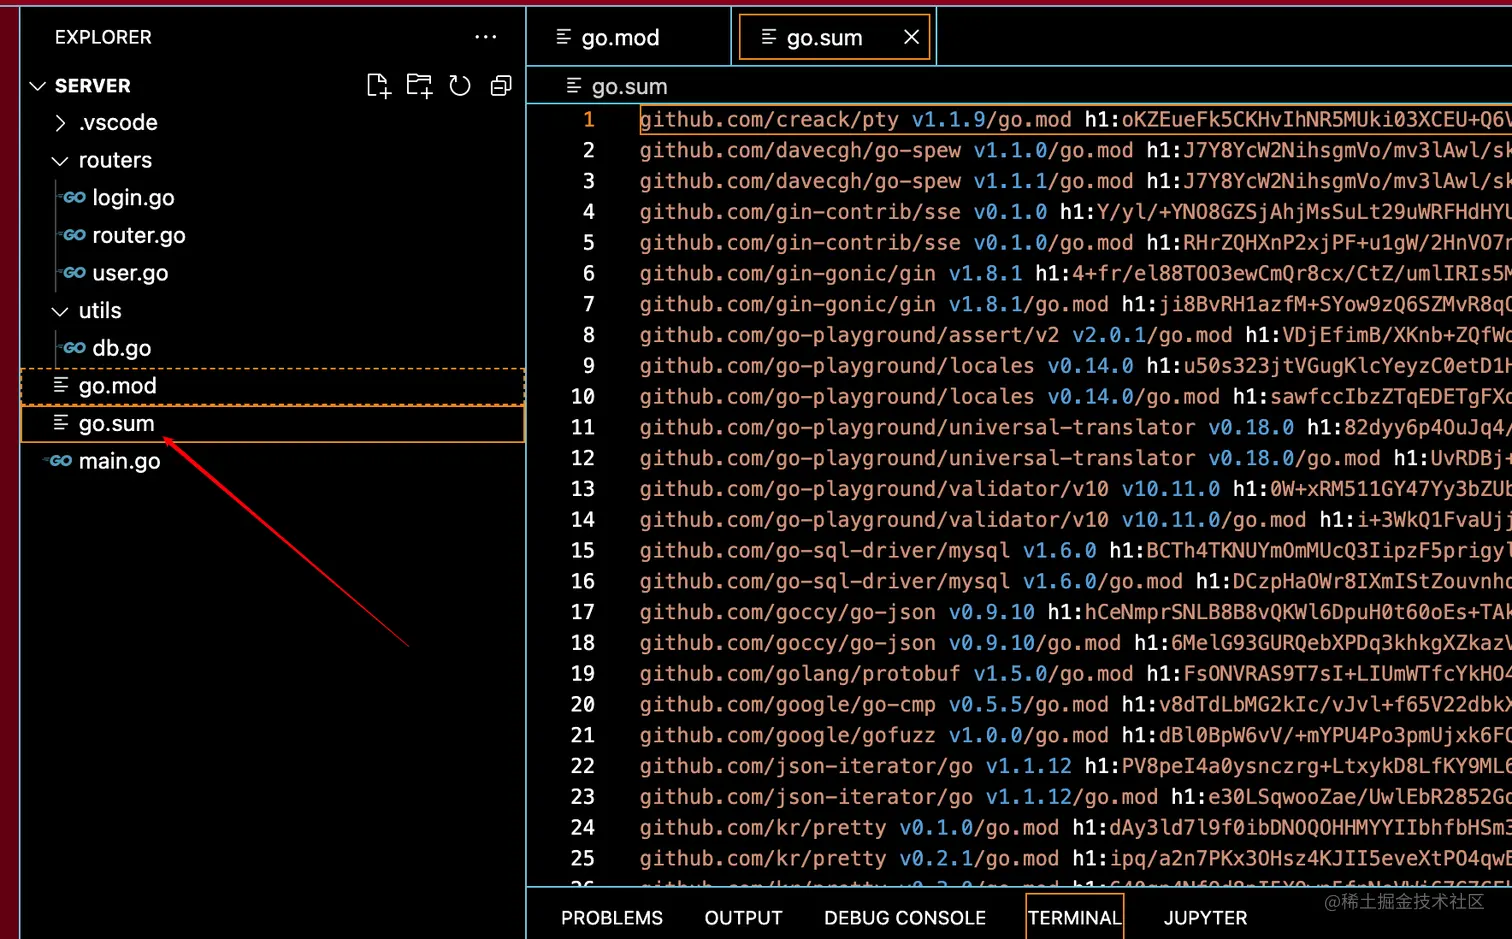Open the Explorer more actions ellipsis
The height and width of the screenshot is (939, 1512).
tap(486, 37)
